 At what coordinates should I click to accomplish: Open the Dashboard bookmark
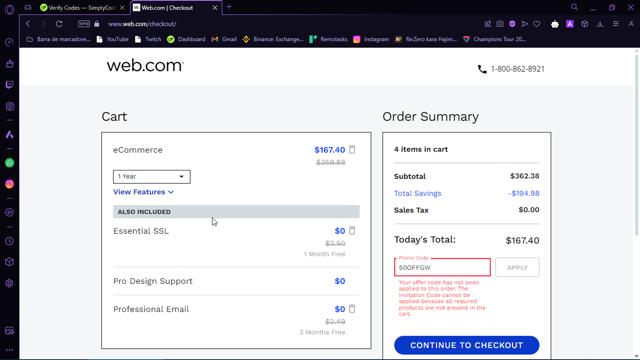click(186, 39)
